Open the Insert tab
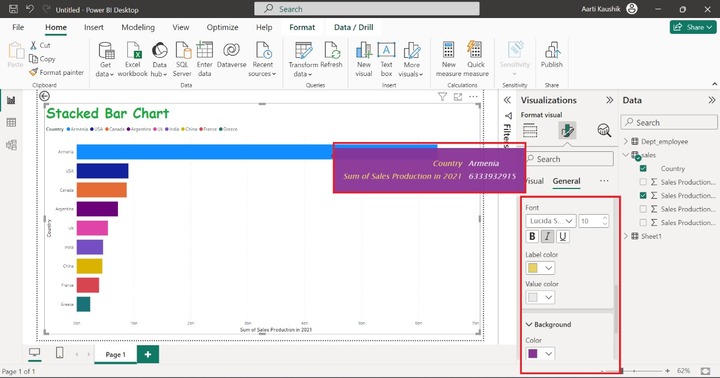This screenshot has width=720, height=378. pyautogui.click(x=94, y=27)
